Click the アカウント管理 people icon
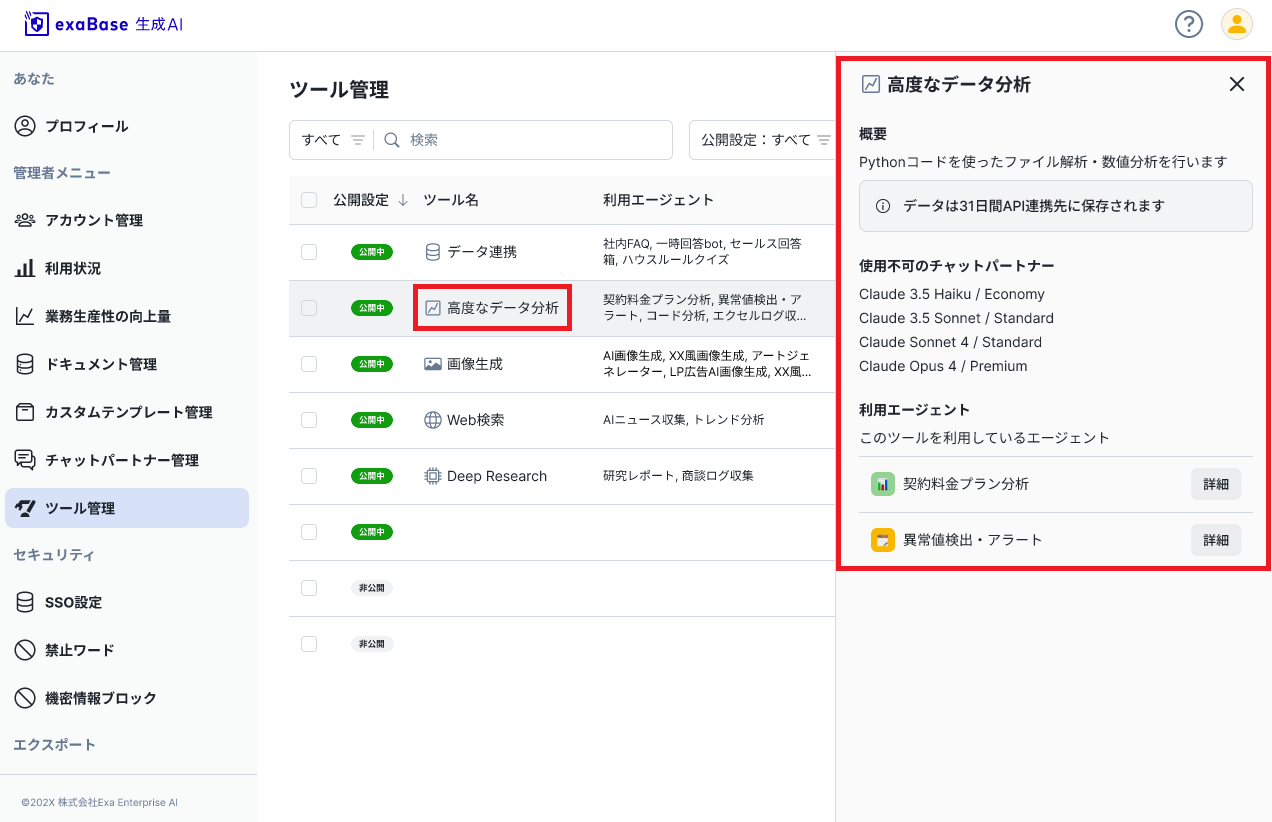This screenshot has width=1272, height=822. coord(25,220)
